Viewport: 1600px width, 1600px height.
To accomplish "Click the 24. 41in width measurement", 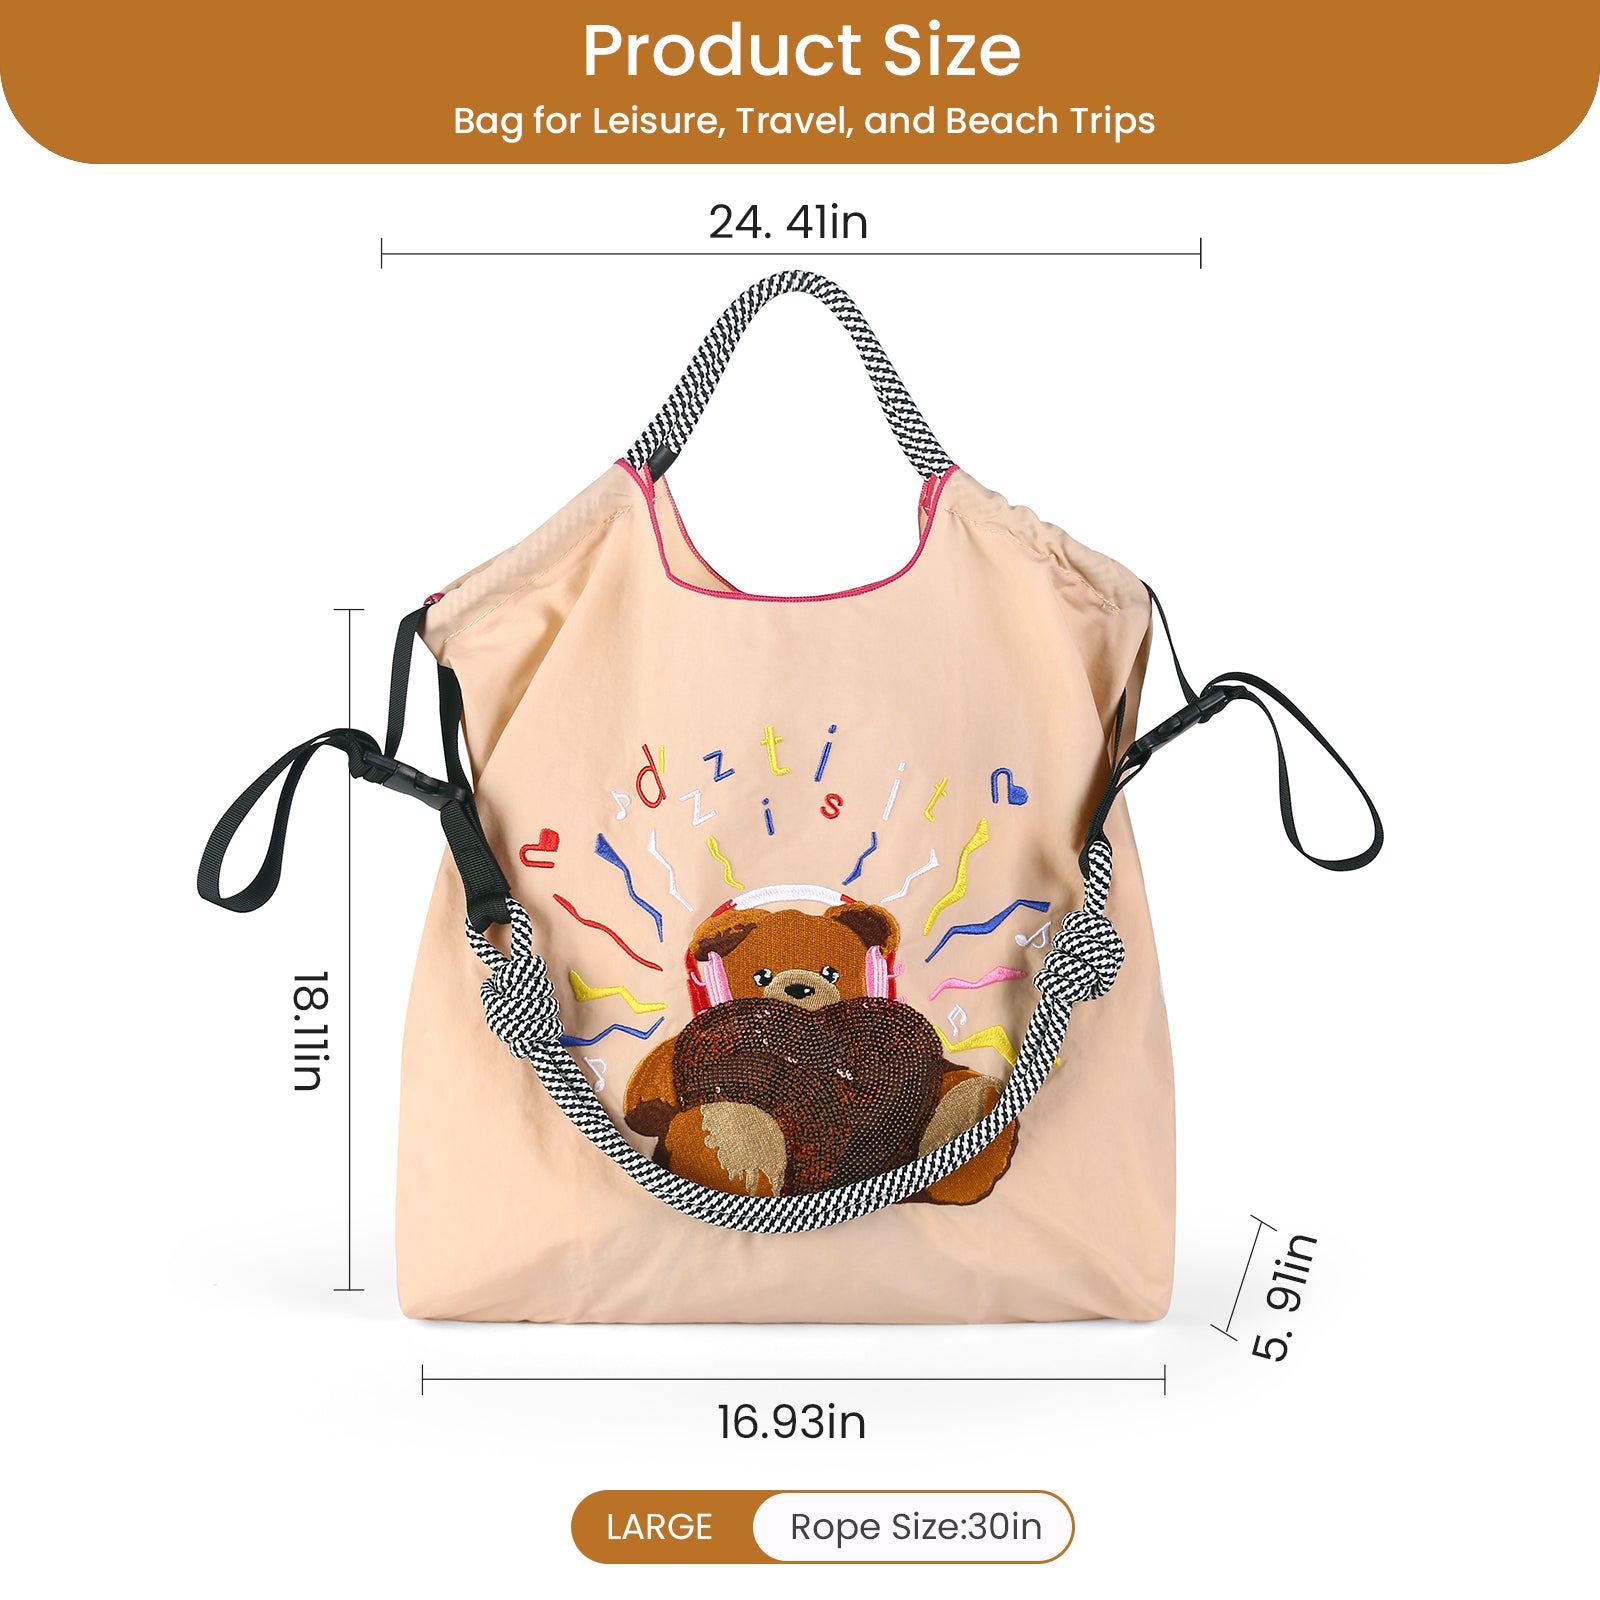I will point(788,222).
